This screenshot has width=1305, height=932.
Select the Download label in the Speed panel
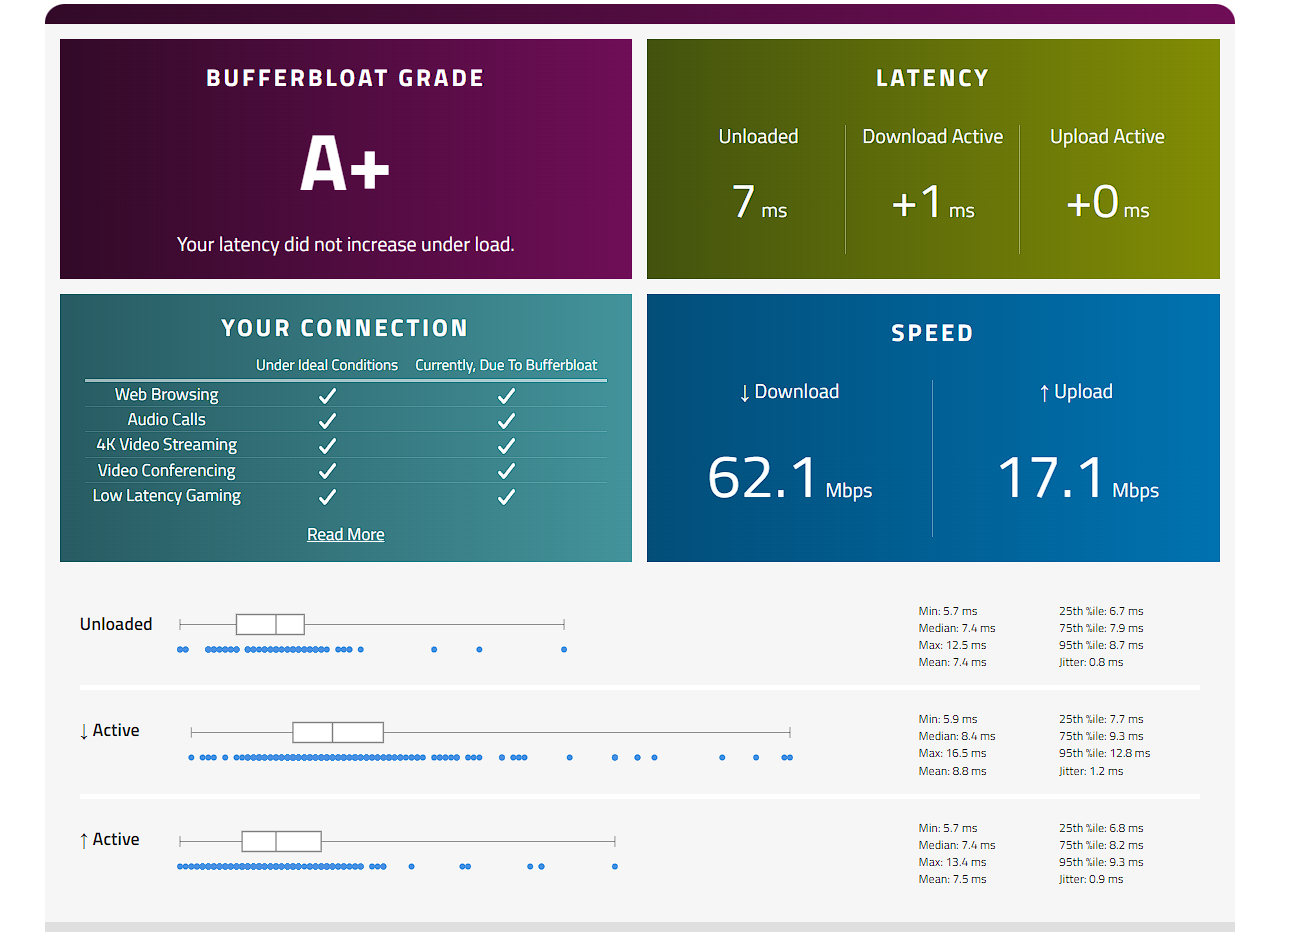pos(789,392)
